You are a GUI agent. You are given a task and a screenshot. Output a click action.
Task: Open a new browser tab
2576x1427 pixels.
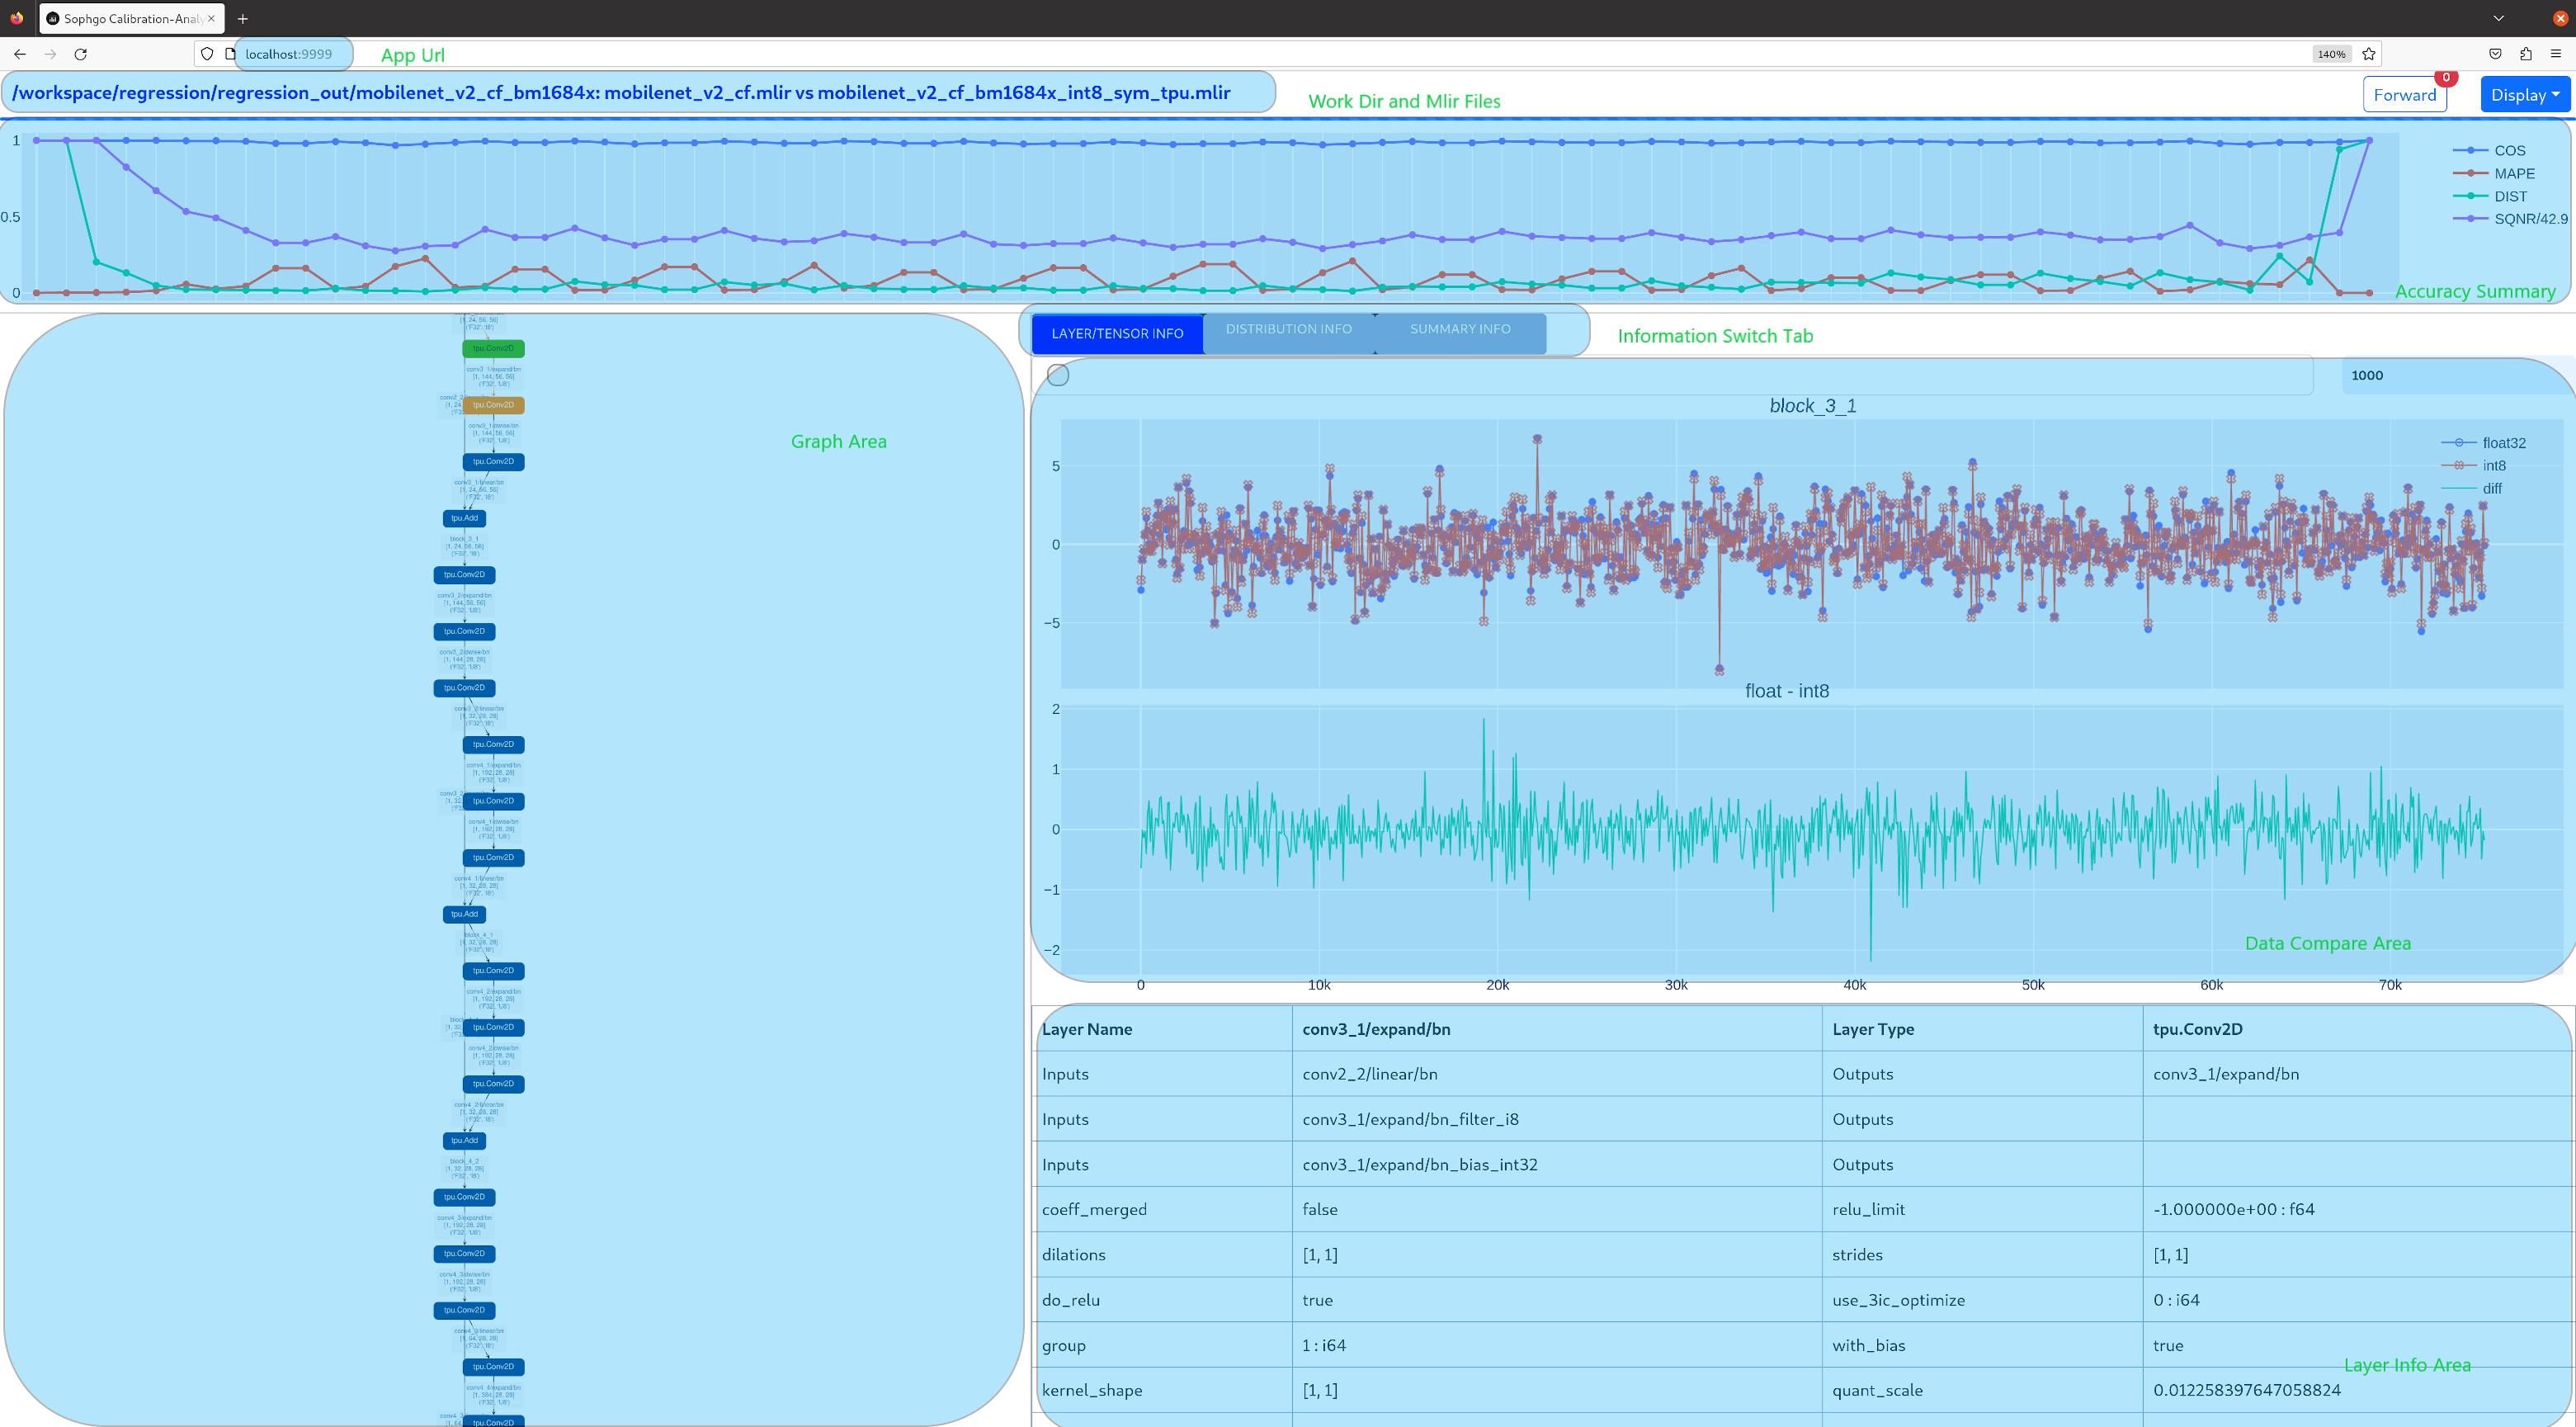click(x=243, y=19)
